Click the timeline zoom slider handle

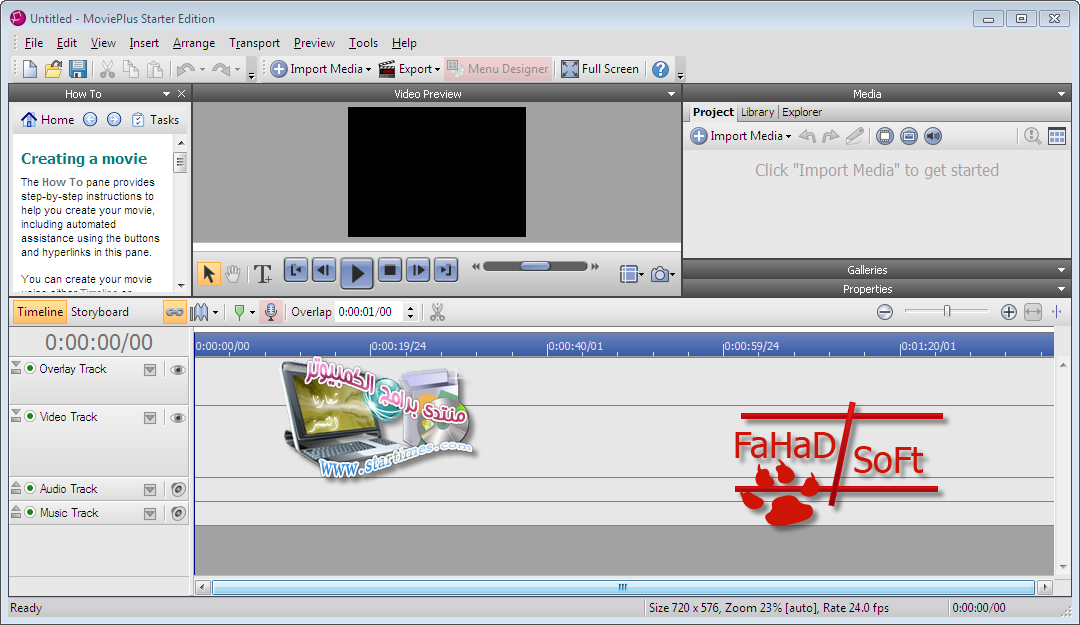pyautogui.click(x=946, y=312)
